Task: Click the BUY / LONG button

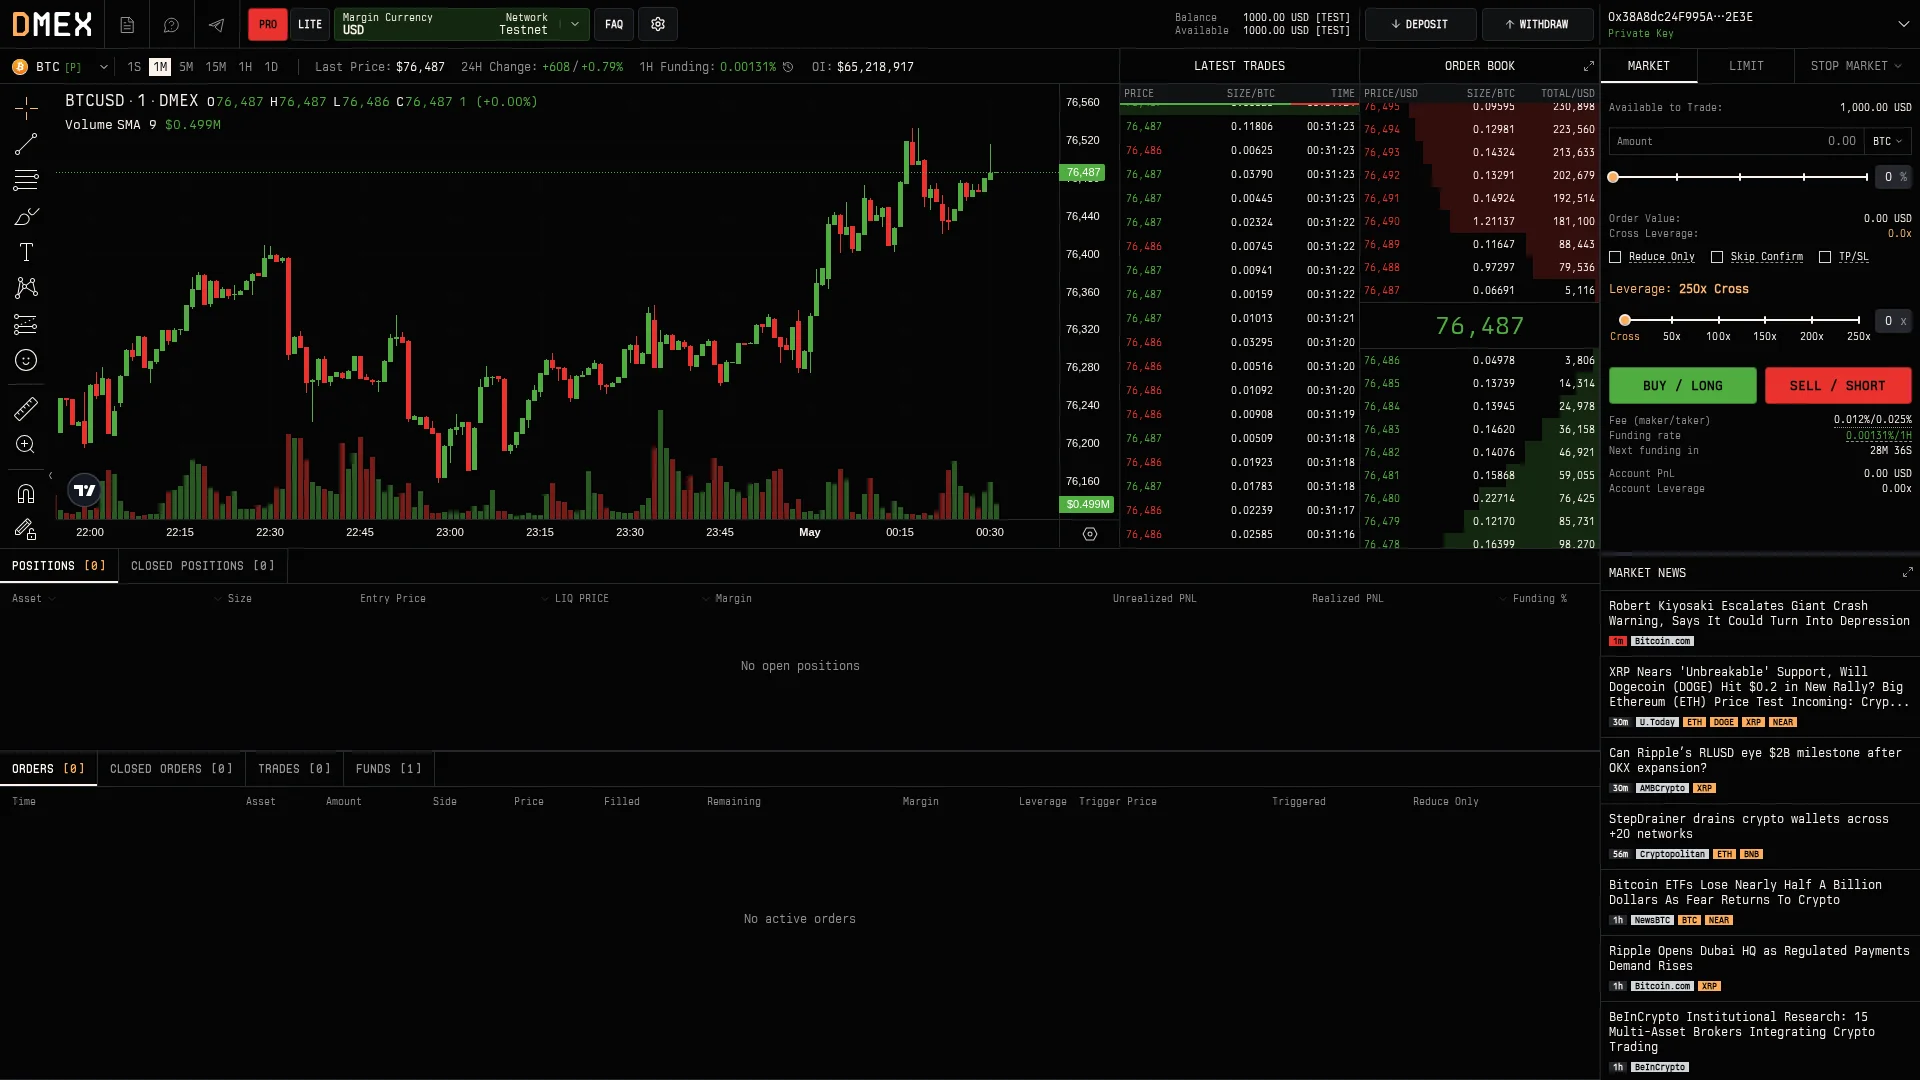Action: tap(1682, 386)
